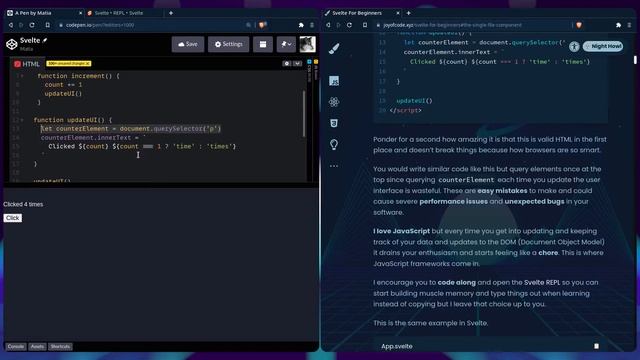Go back in the left browser window
The width and height of the screenshot is (640, 360).
(11, 25)
